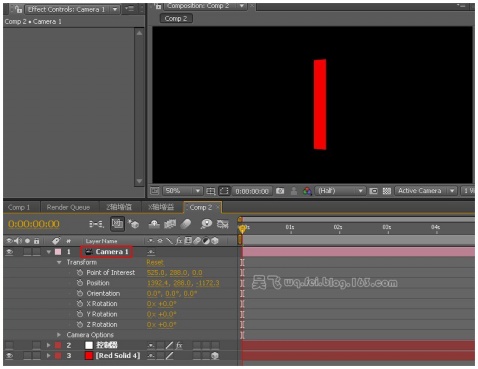The image size is (478, 369).
Task: Switch to the timeline tab left of Comp 2
Action: coord(161,207)
